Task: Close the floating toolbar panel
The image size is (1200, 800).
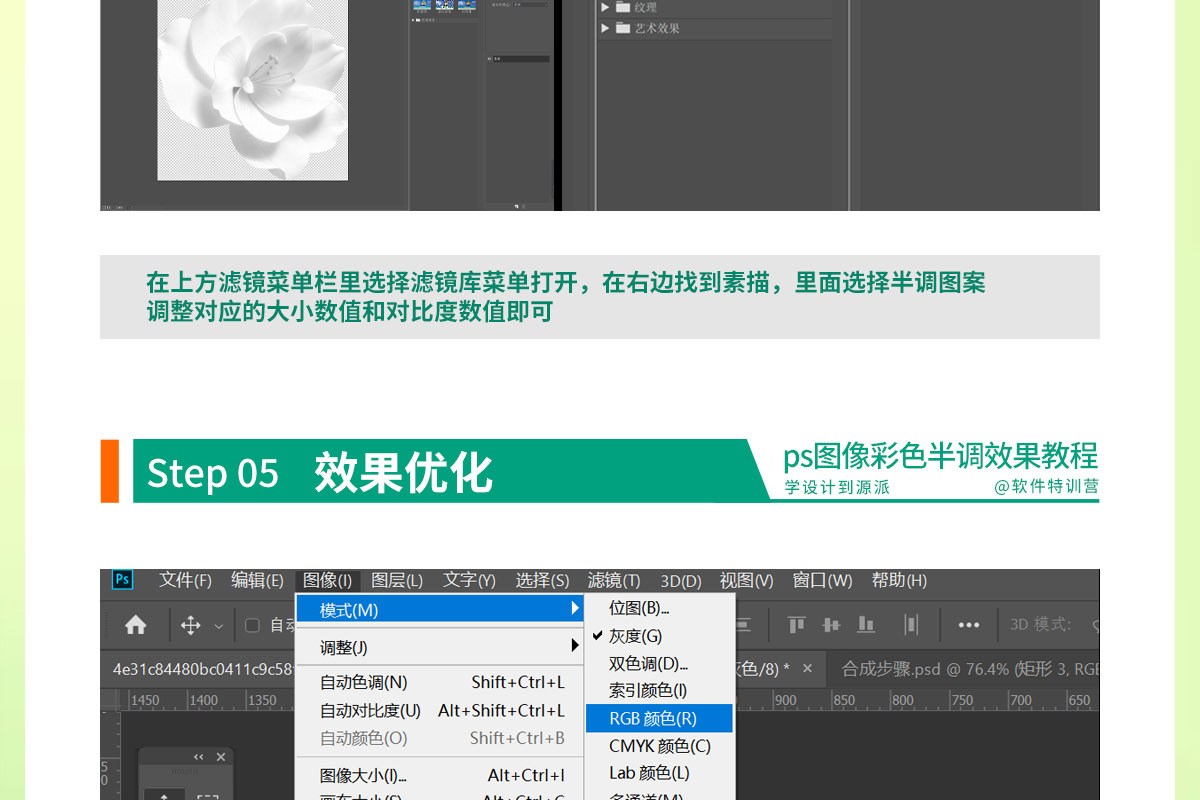Action: coord(221,757)
